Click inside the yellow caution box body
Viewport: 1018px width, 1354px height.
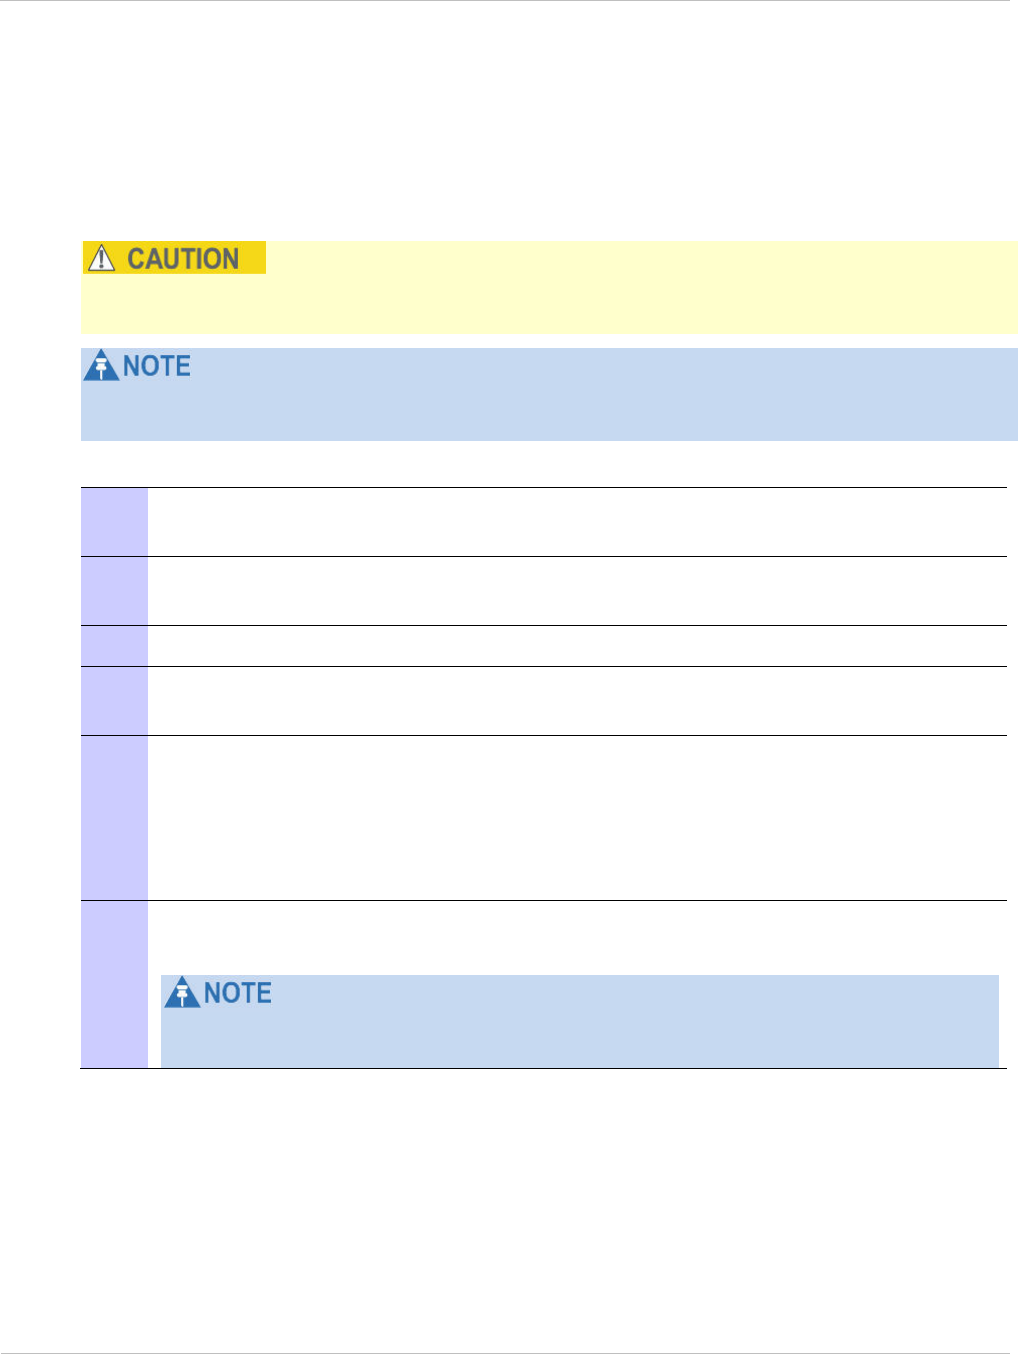pos(549,303)
